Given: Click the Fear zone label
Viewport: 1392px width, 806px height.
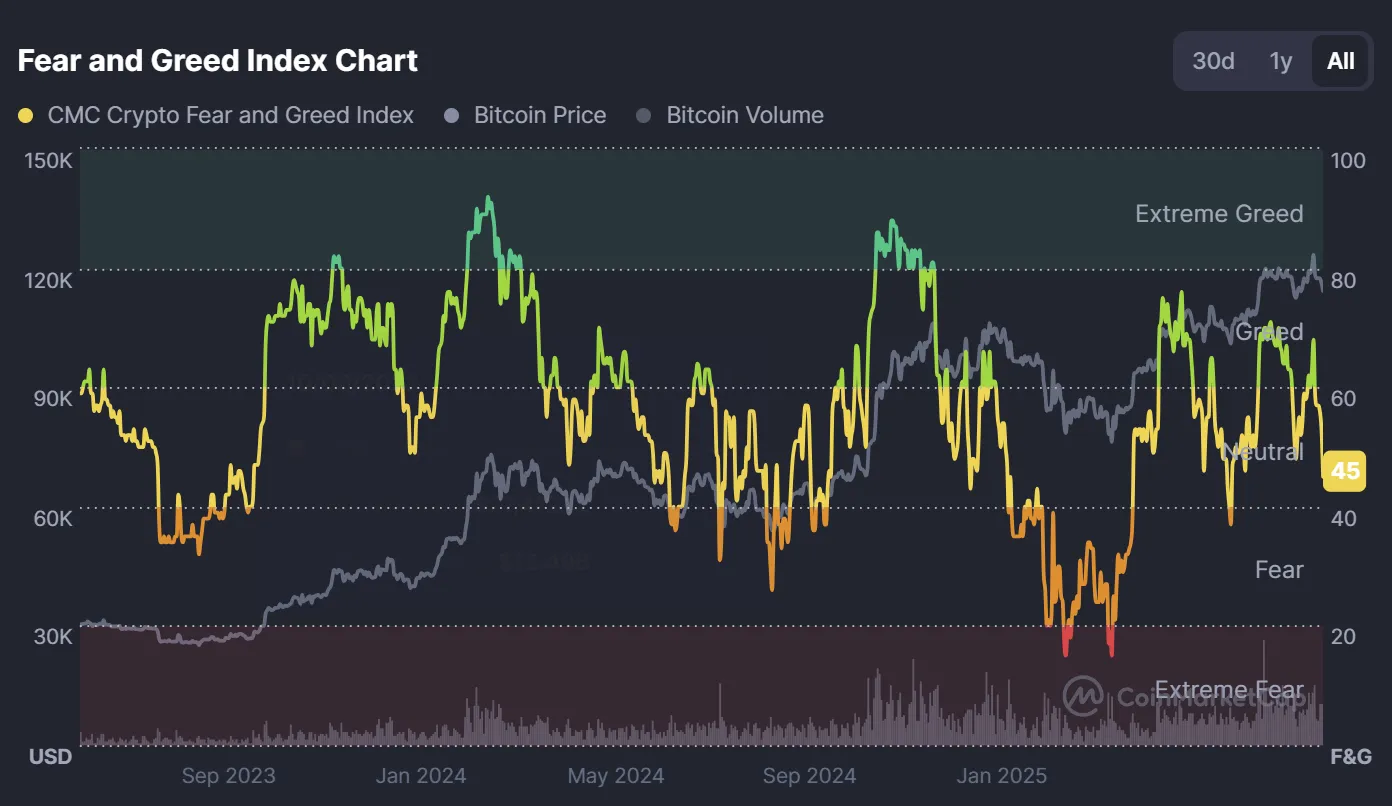Looking at the screenshot, I should pos(1279,569).
